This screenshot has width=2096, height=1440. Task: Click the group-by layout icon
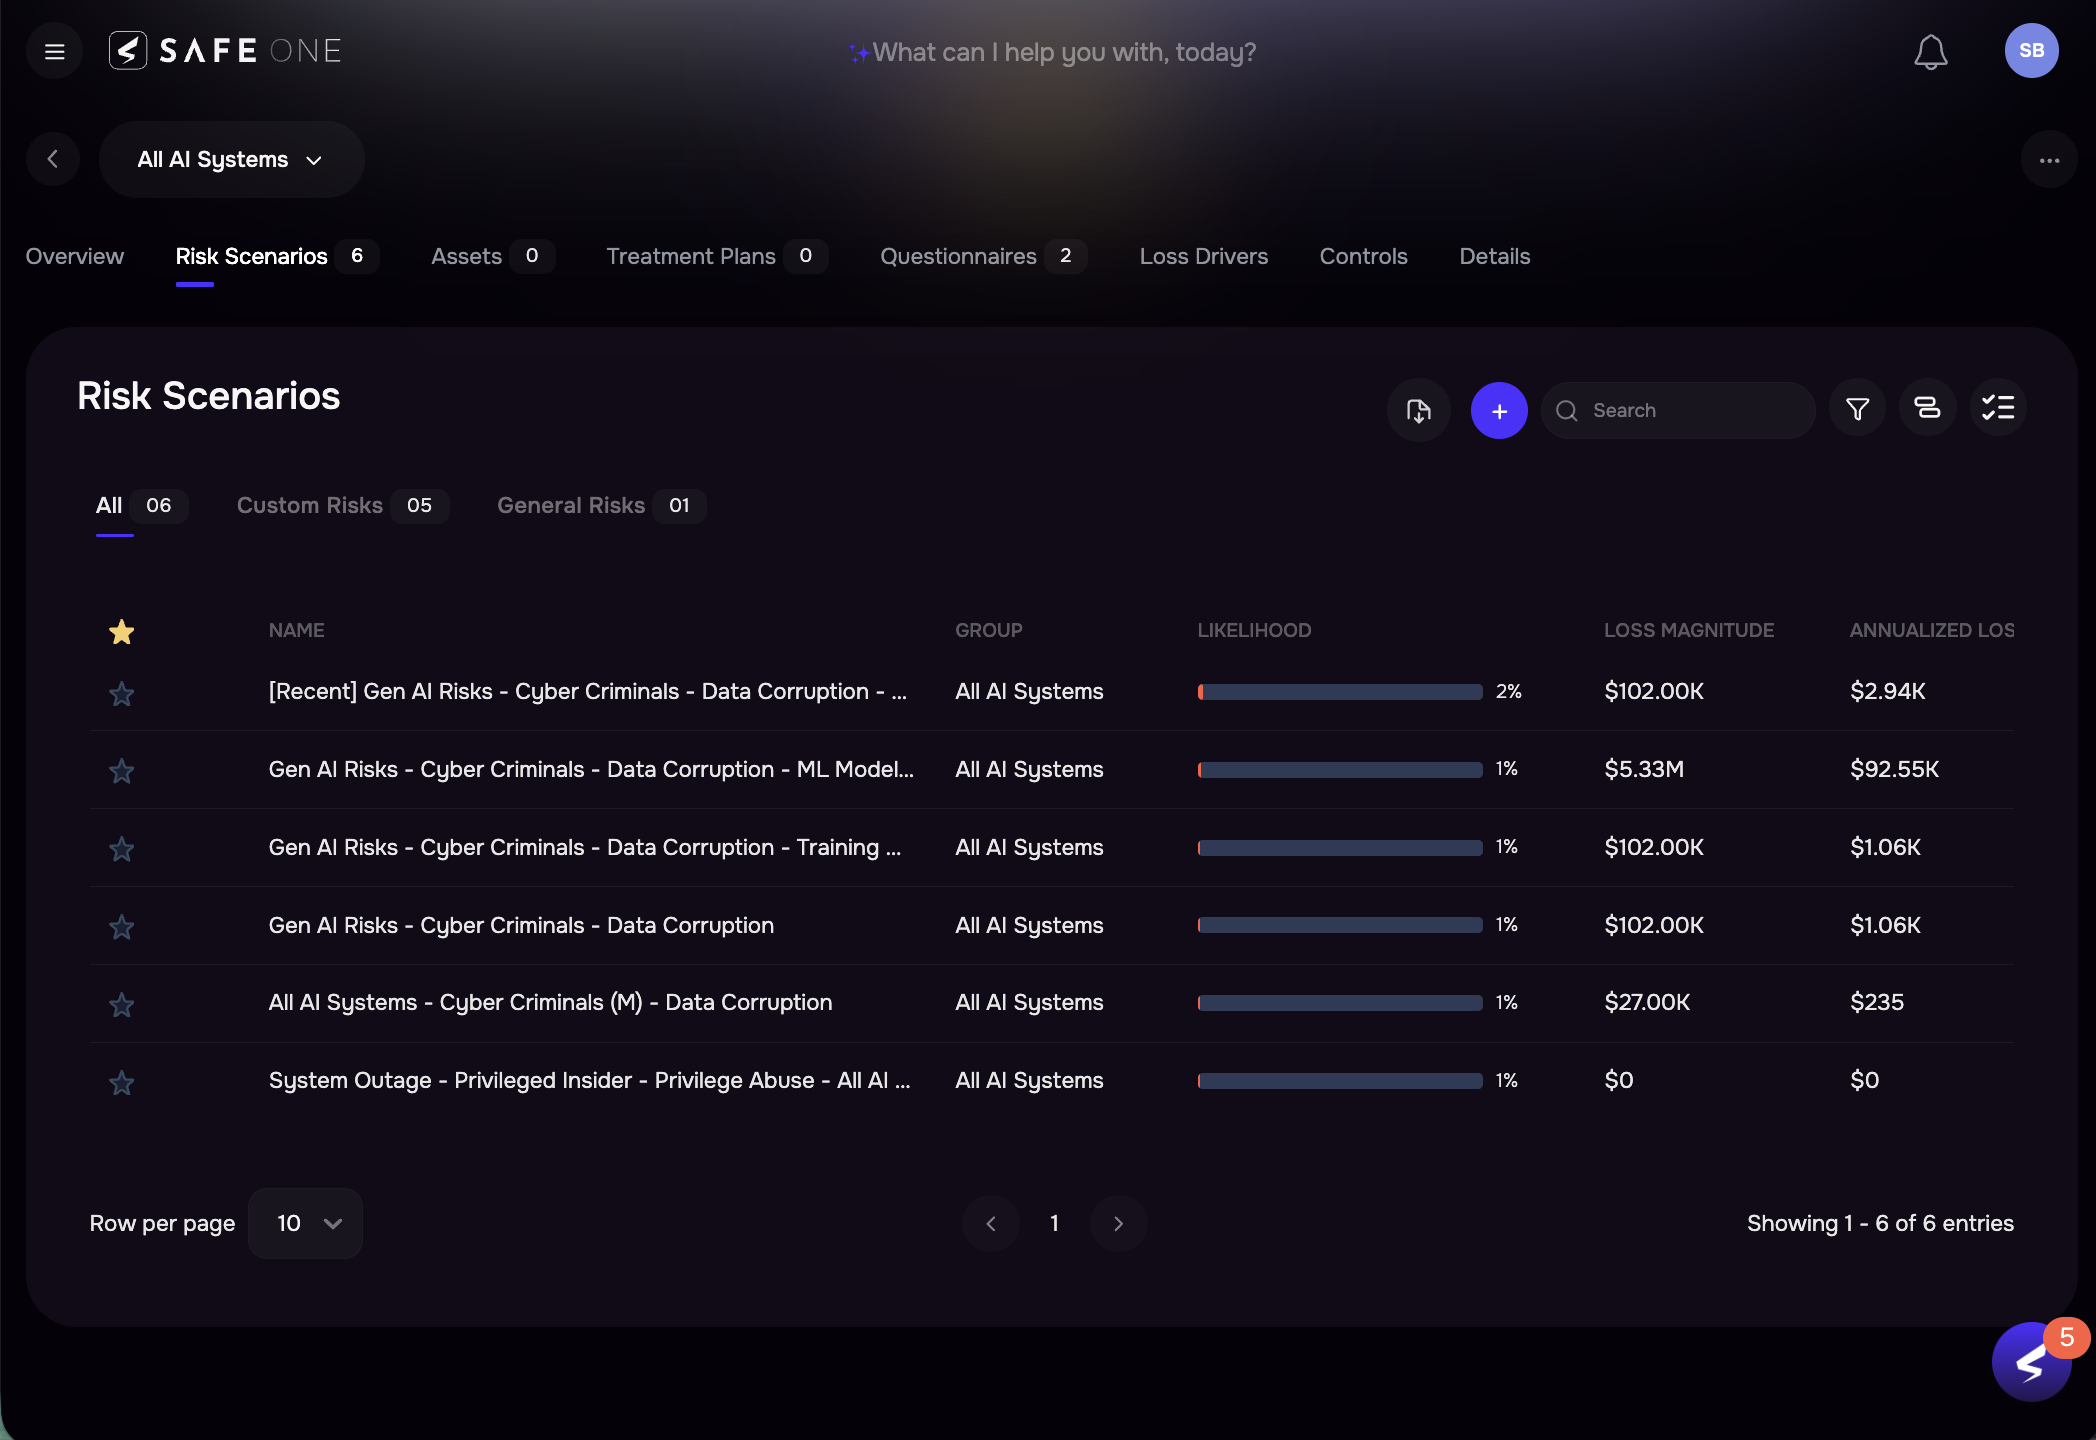tap(1927, 408)
